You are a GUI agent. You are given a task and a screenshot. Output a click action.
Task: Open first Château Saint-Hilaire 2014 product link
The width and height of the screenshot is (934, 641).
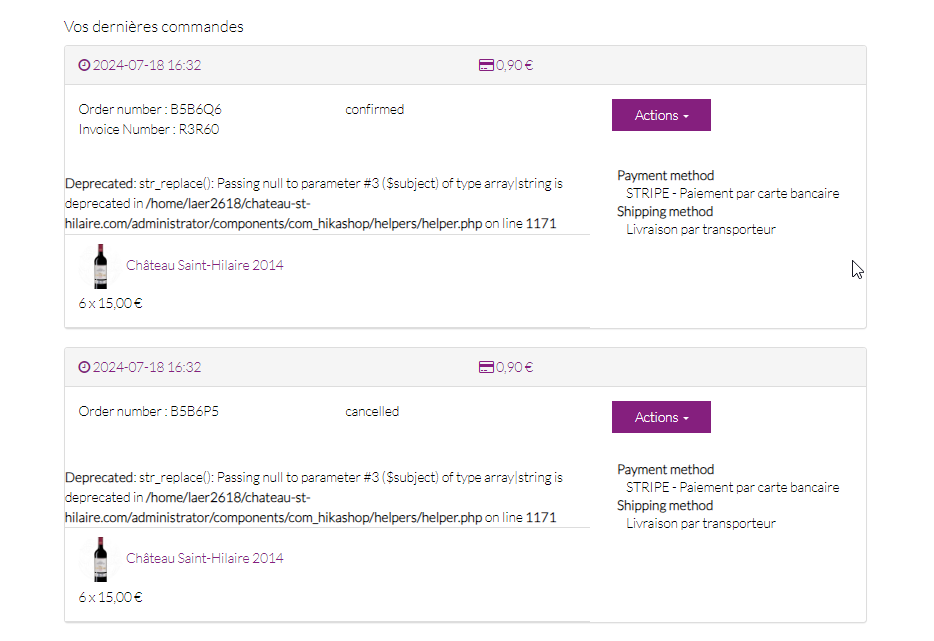tap(204, 266)
